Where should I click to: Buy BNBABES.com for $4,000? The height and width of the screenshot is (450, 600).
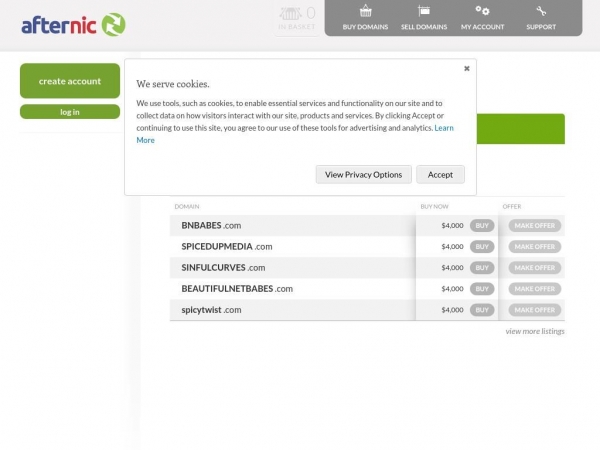point(482,225)
